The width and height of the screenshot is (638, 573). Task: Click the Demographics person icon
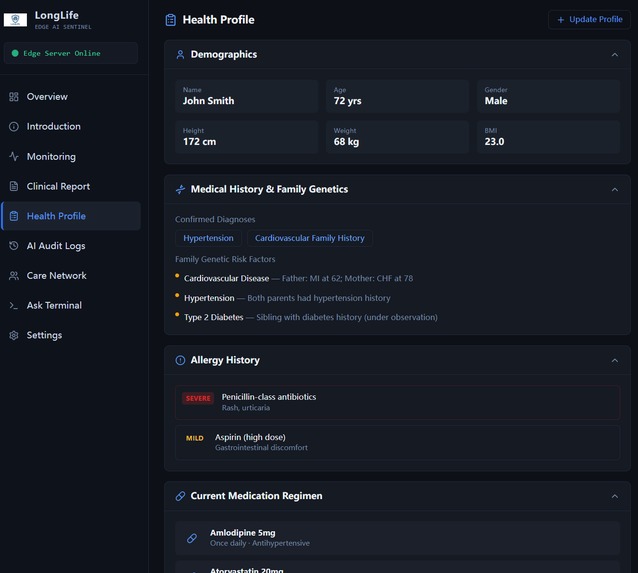click(180, 55)
